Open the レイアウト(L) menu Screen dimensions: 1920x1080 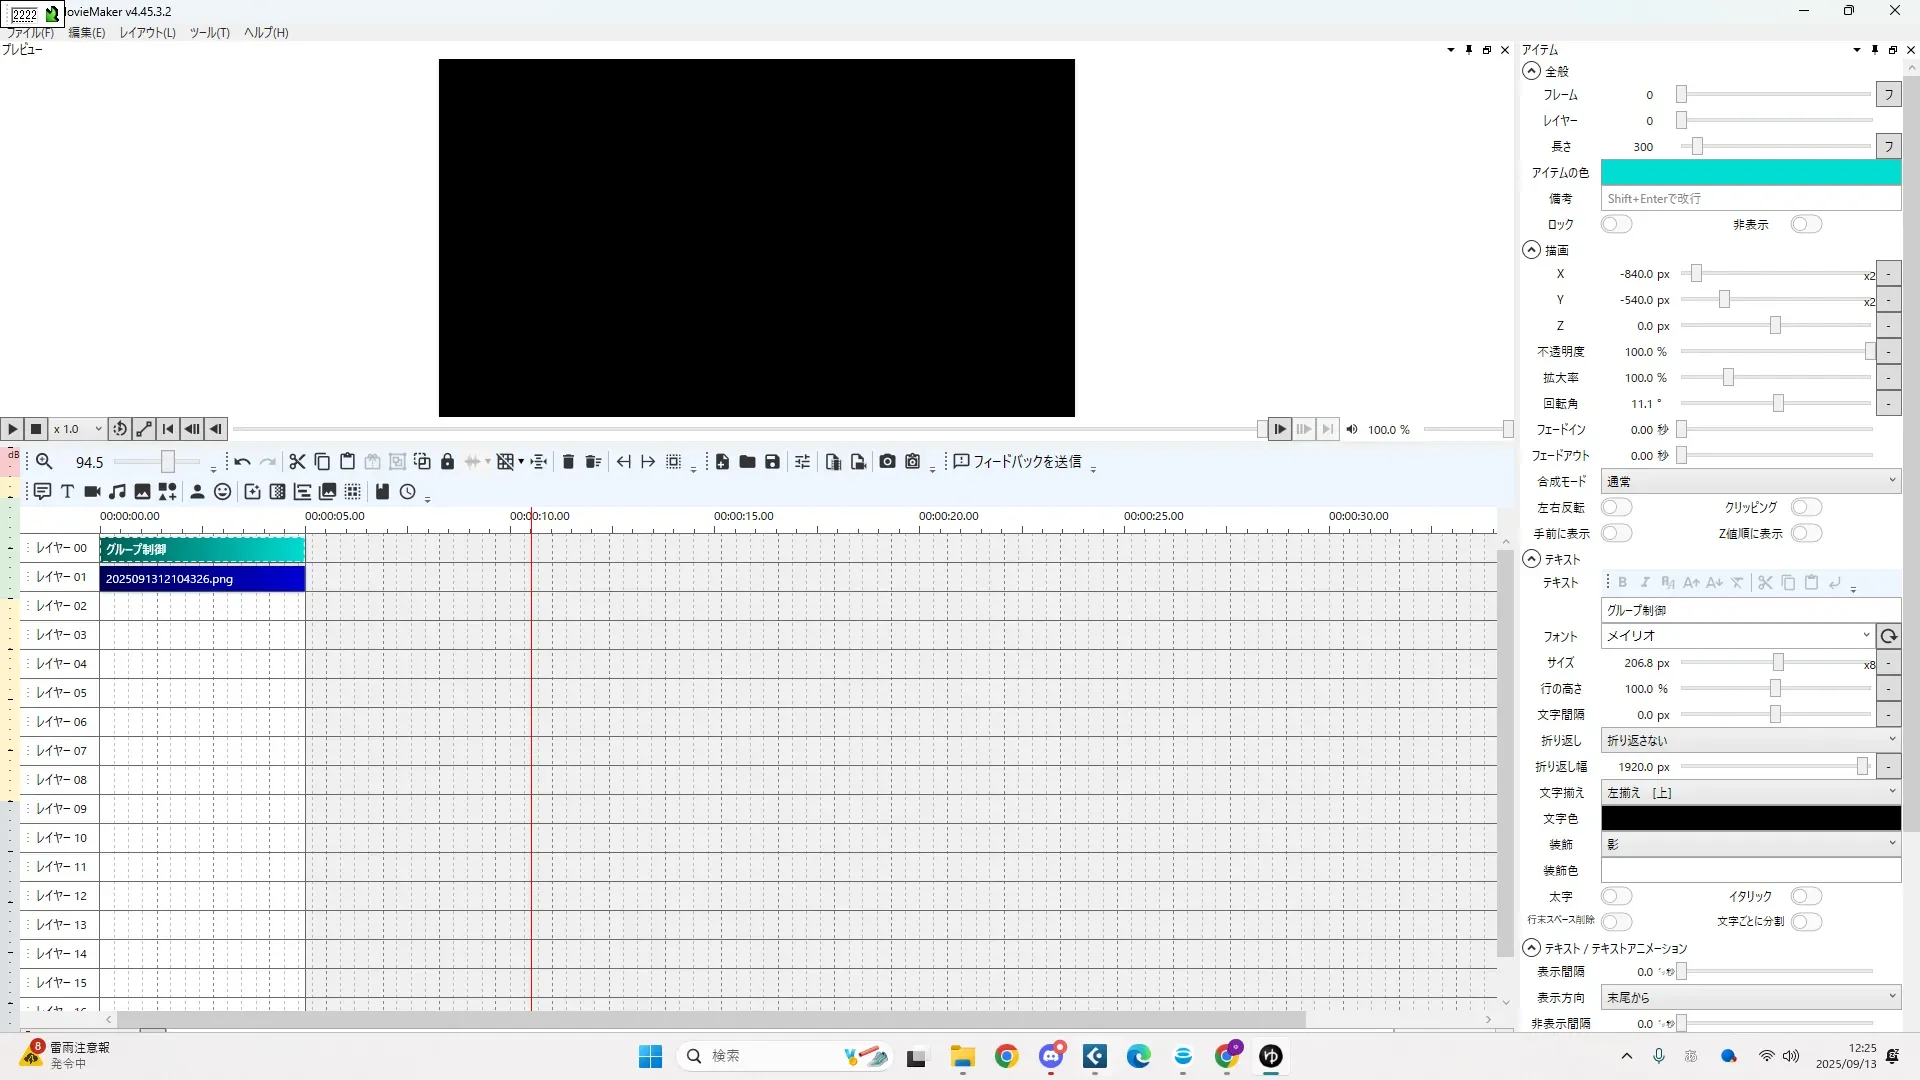pos(147,33)
